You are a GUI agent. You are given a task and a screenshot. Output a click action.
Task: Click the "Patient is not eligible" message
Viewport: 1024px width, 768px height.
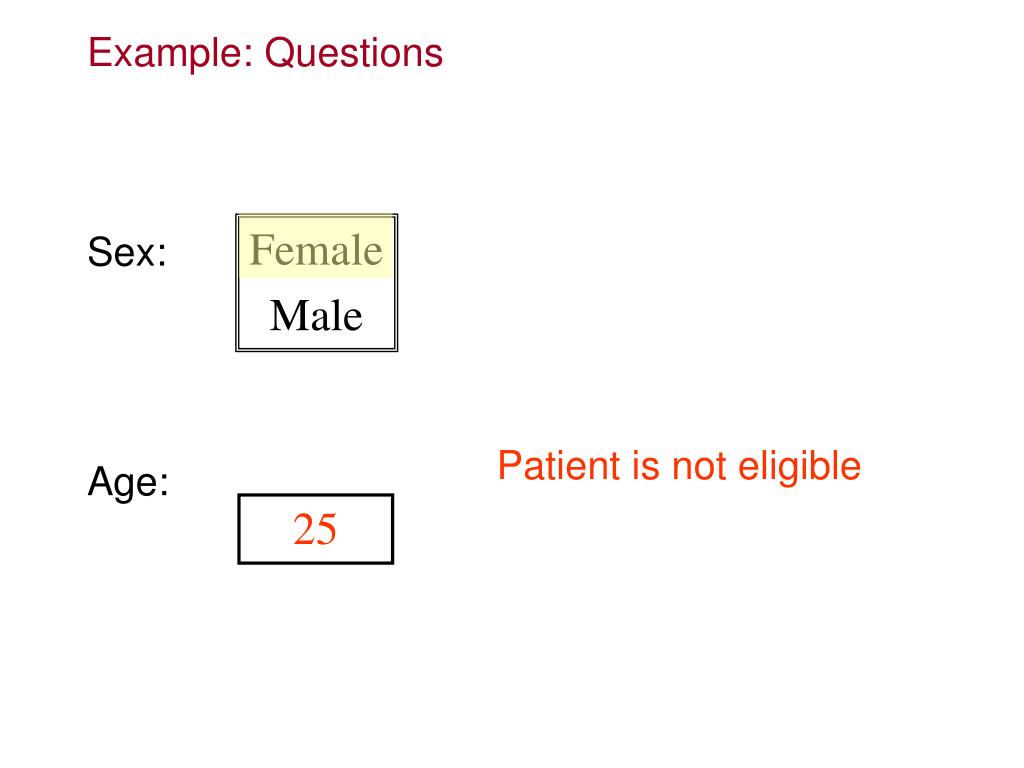click(679, 466)
